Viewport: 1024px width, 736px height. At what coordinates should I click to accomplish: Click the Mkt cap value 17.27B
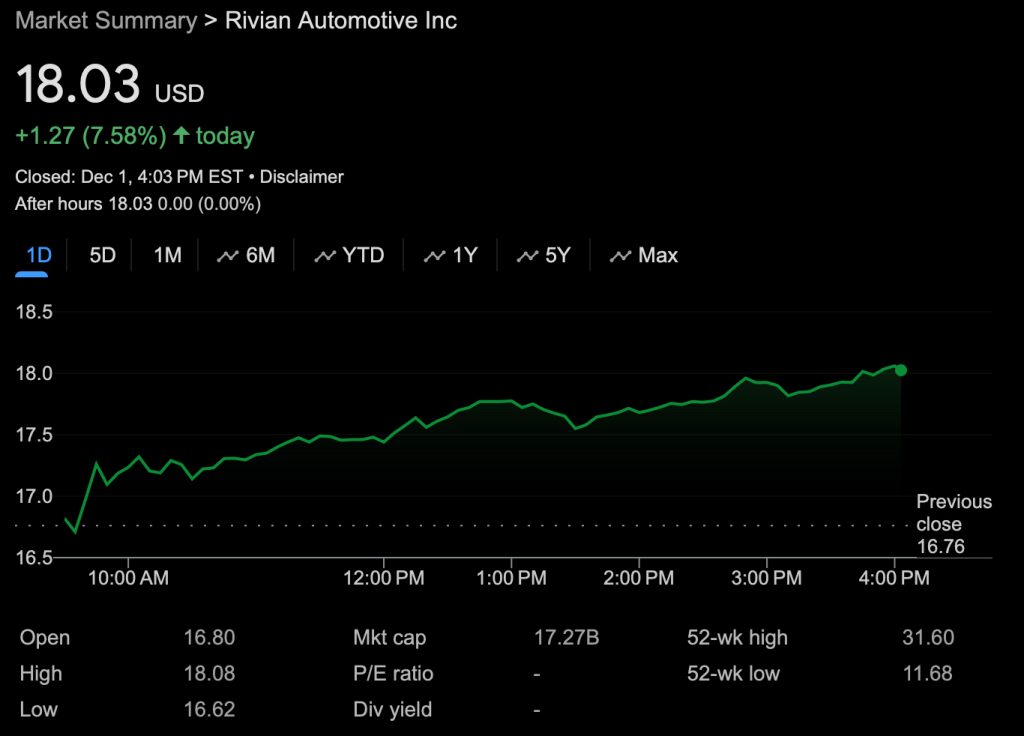[566, 638]
